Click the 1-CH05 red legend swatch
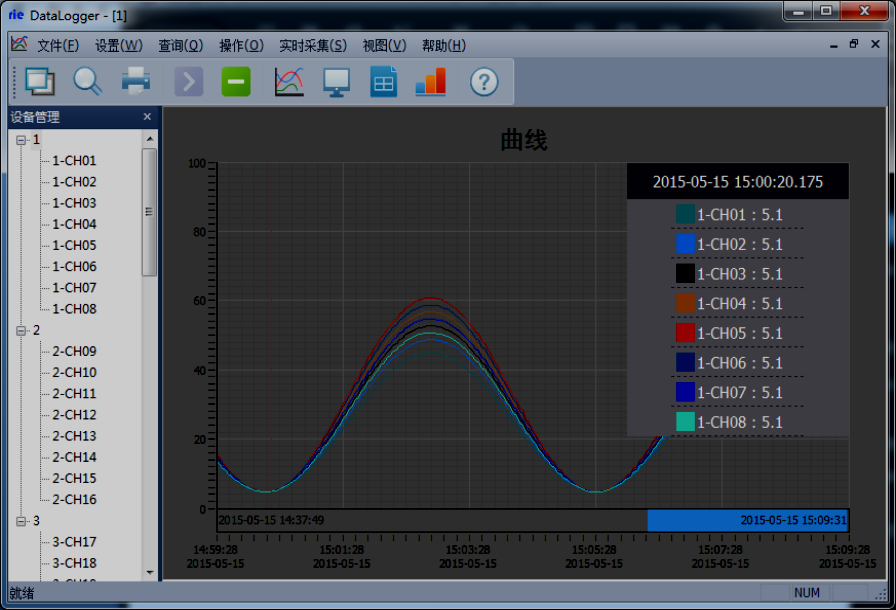Image resolution: width=896 pixels, height=610 pixels. [x=685, y=333]
